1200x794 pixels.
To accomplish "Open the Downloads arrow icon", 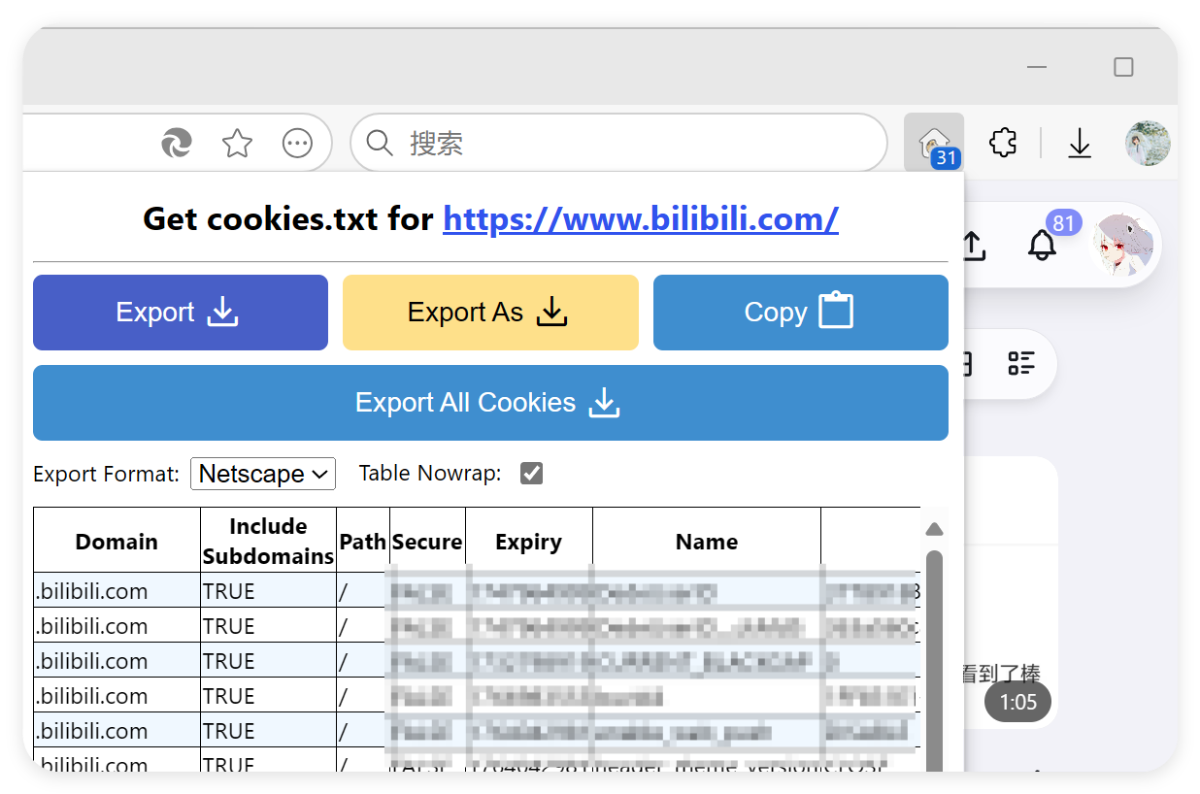I will click(1079, 144).
